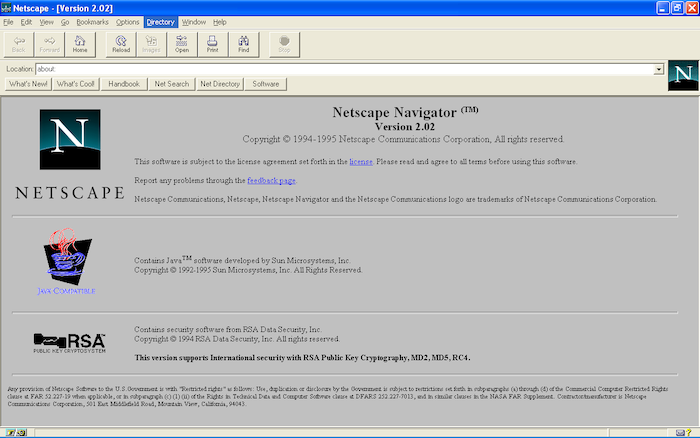700x438 pixels.
Task: Click the Software directory button
Action: (266, 84)
